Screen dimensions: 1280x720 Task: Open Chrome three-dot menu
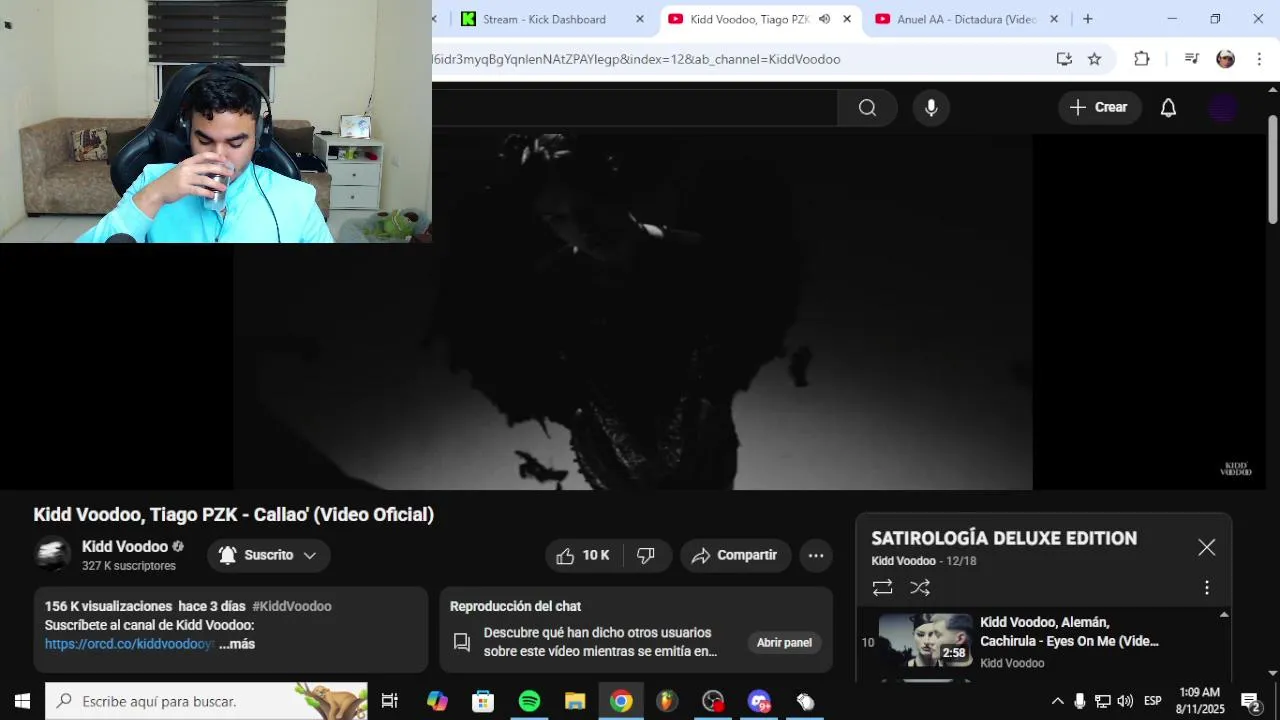click(1259, 59)
